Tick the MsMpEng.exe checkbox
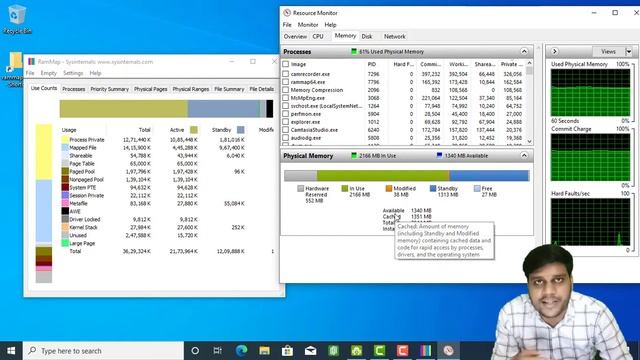Image resolution: width=640 pixels, height=360 pixels. tap(286, 98)
